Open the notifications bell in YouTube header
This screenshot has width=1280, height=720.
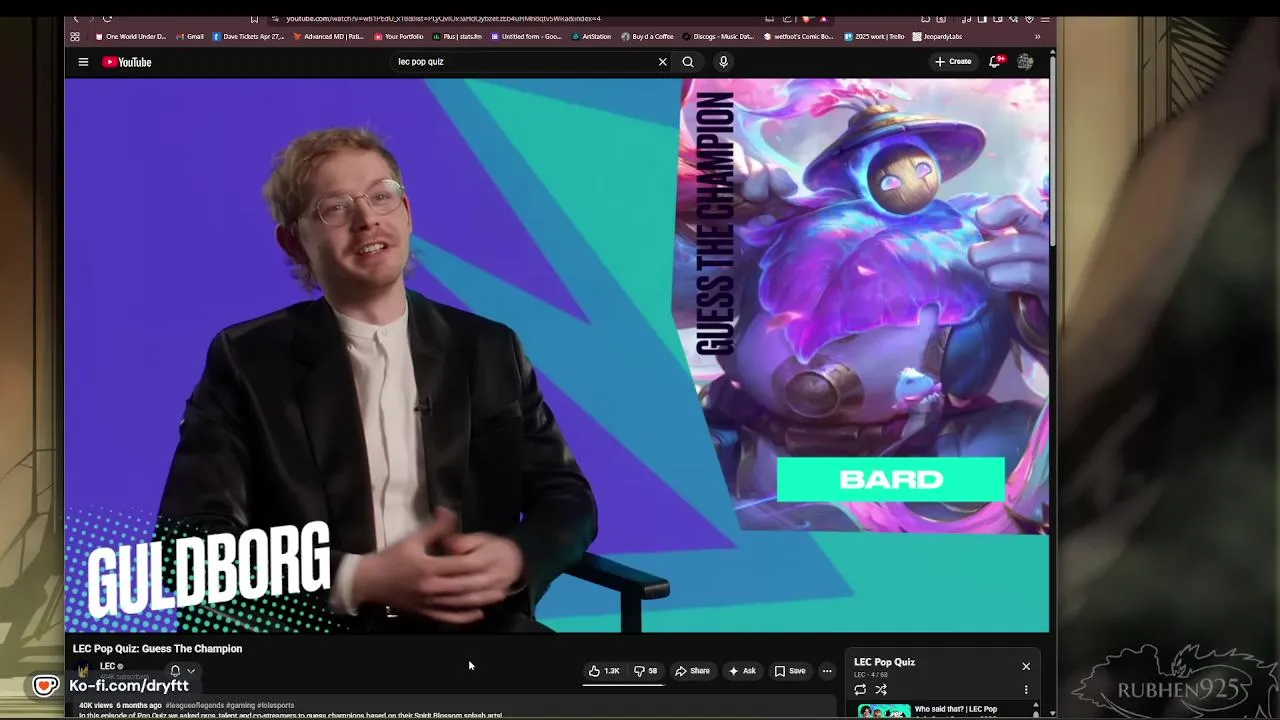tap(995, 61)
